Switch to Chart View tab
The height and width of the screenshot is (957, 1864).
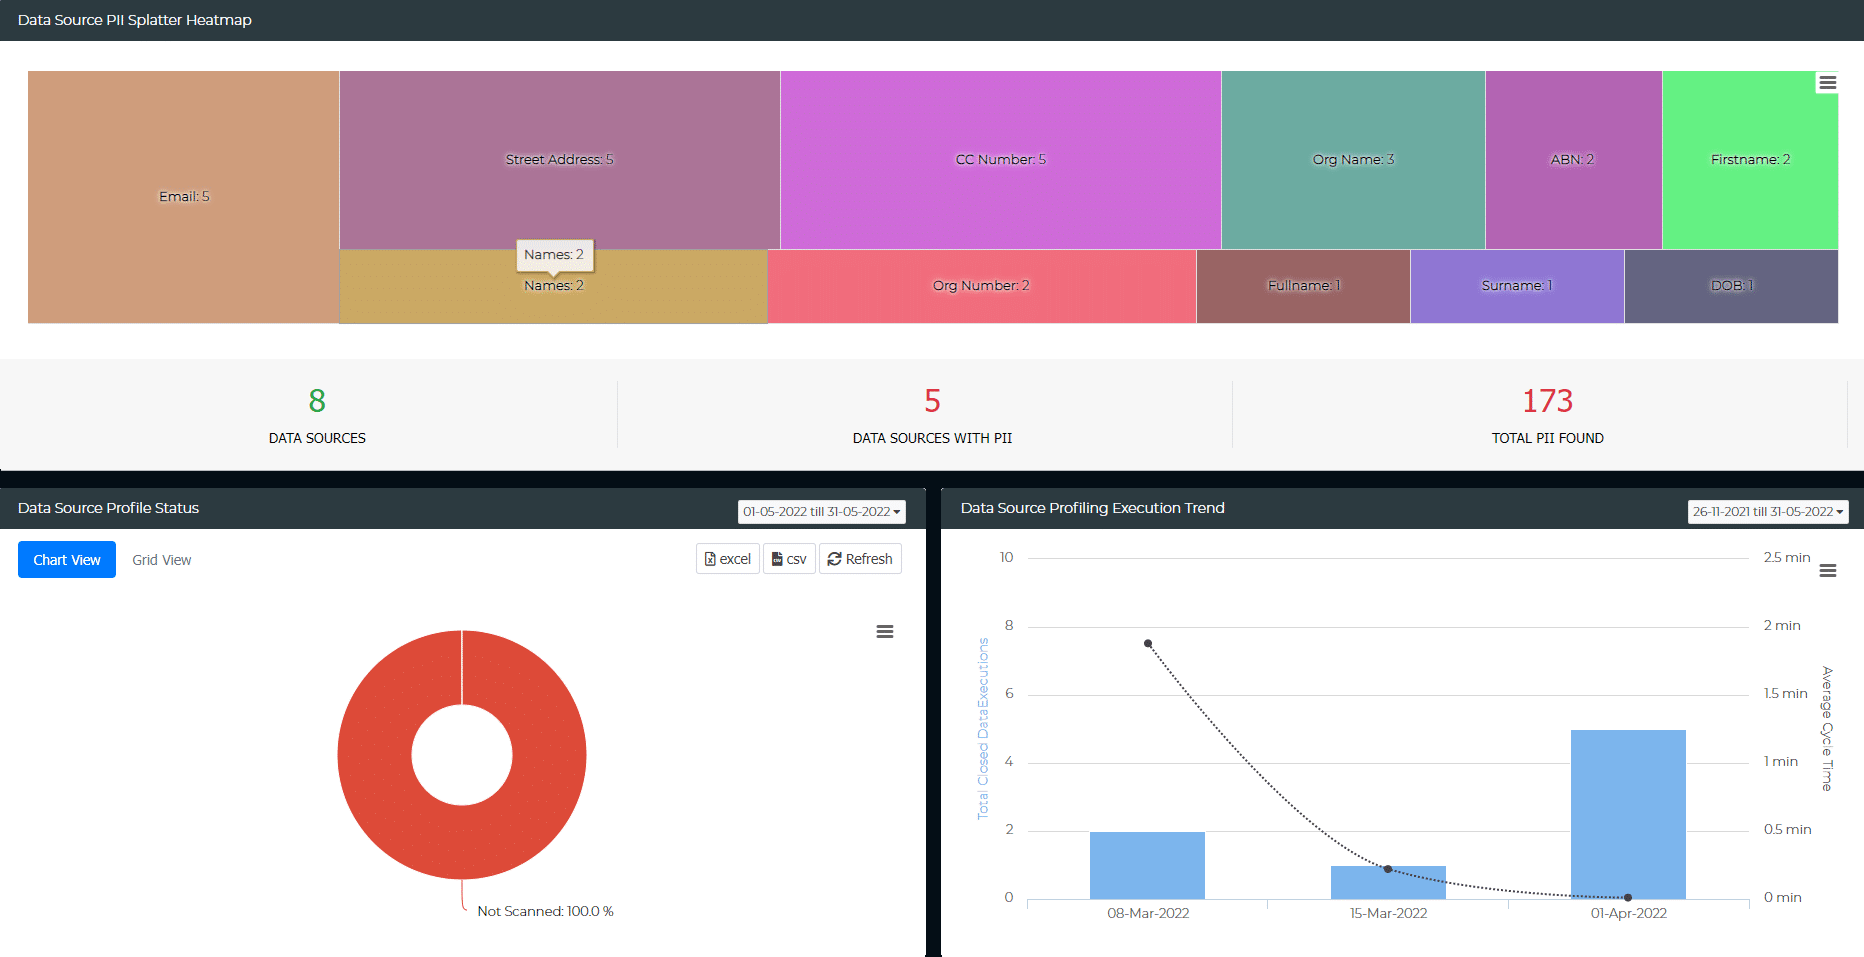pyautogui.click(x=67, y=560)
